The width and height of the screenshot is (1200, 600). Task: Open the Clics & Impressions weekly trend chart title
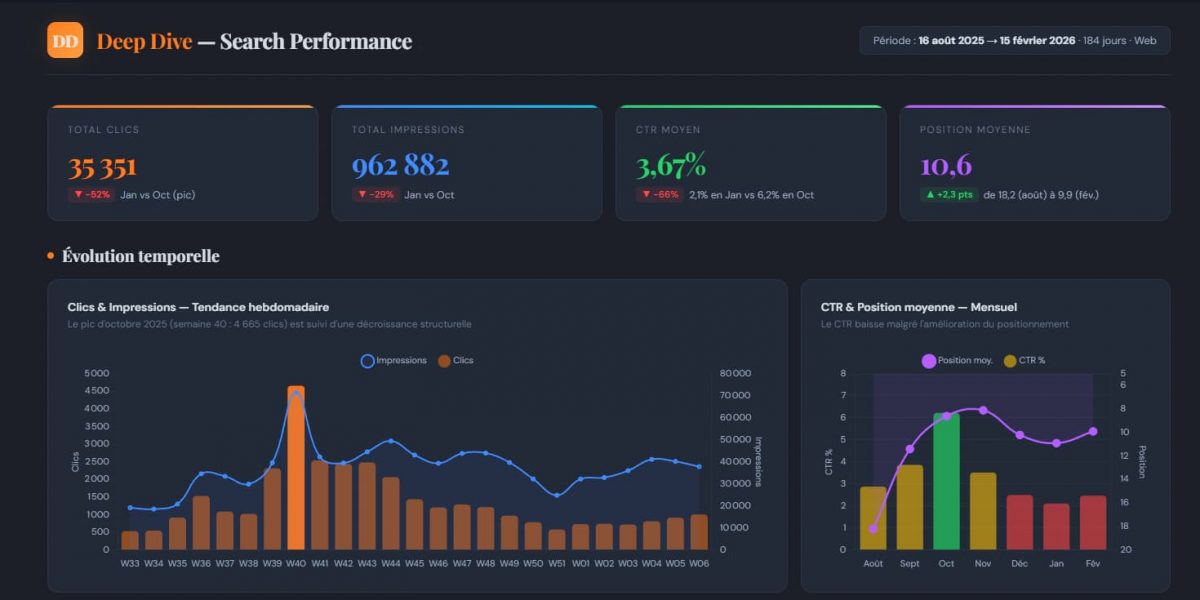203,307
